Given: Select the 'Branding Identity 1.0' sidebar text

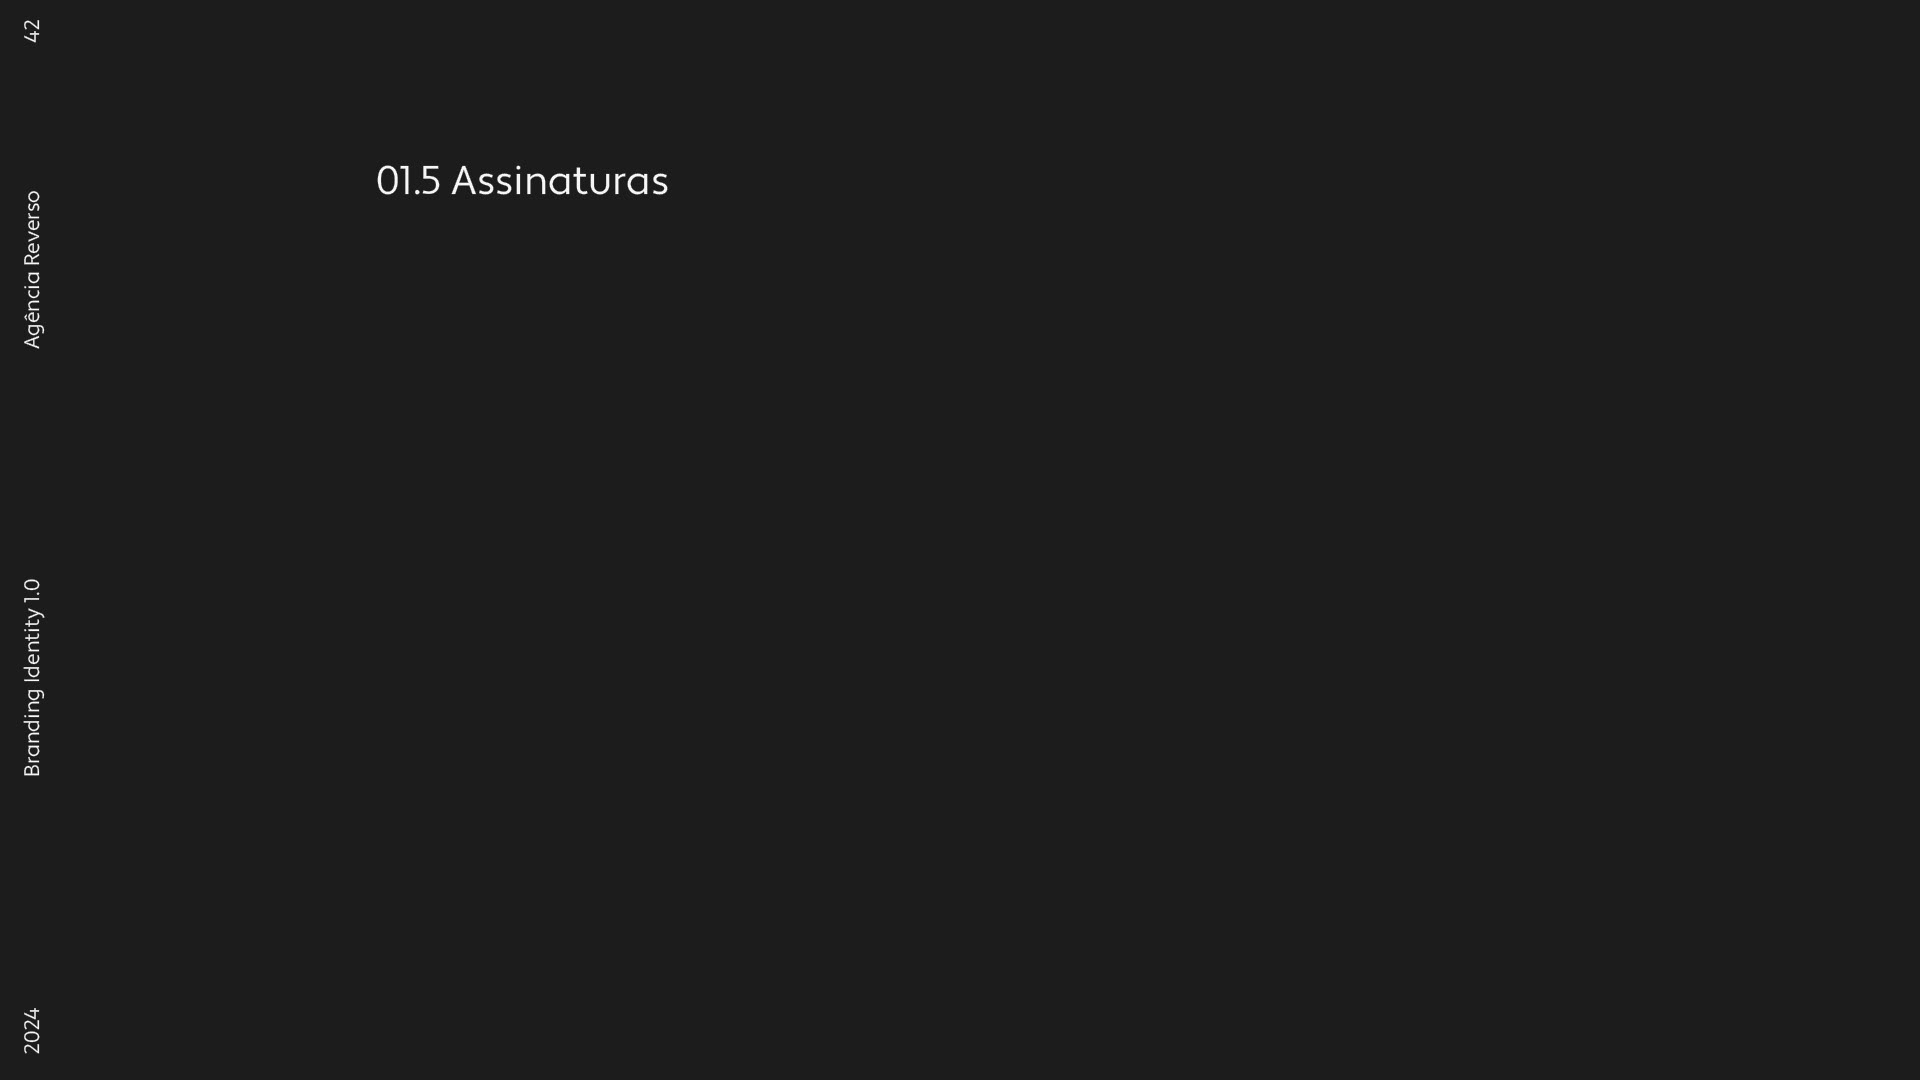Looking at the screenshot, I should (x=32, y=678).
